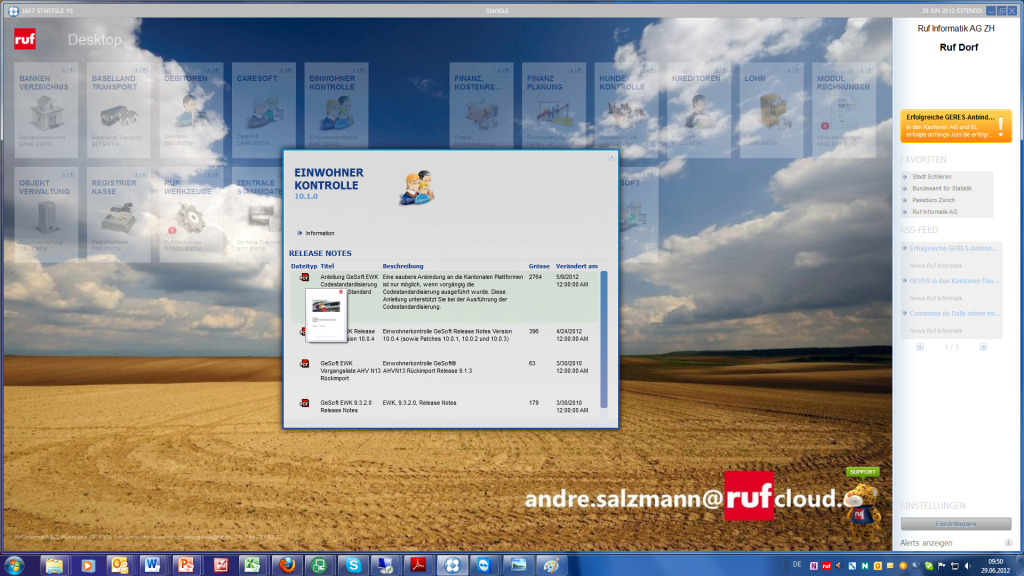Go to previous RSS feed page

920,346
